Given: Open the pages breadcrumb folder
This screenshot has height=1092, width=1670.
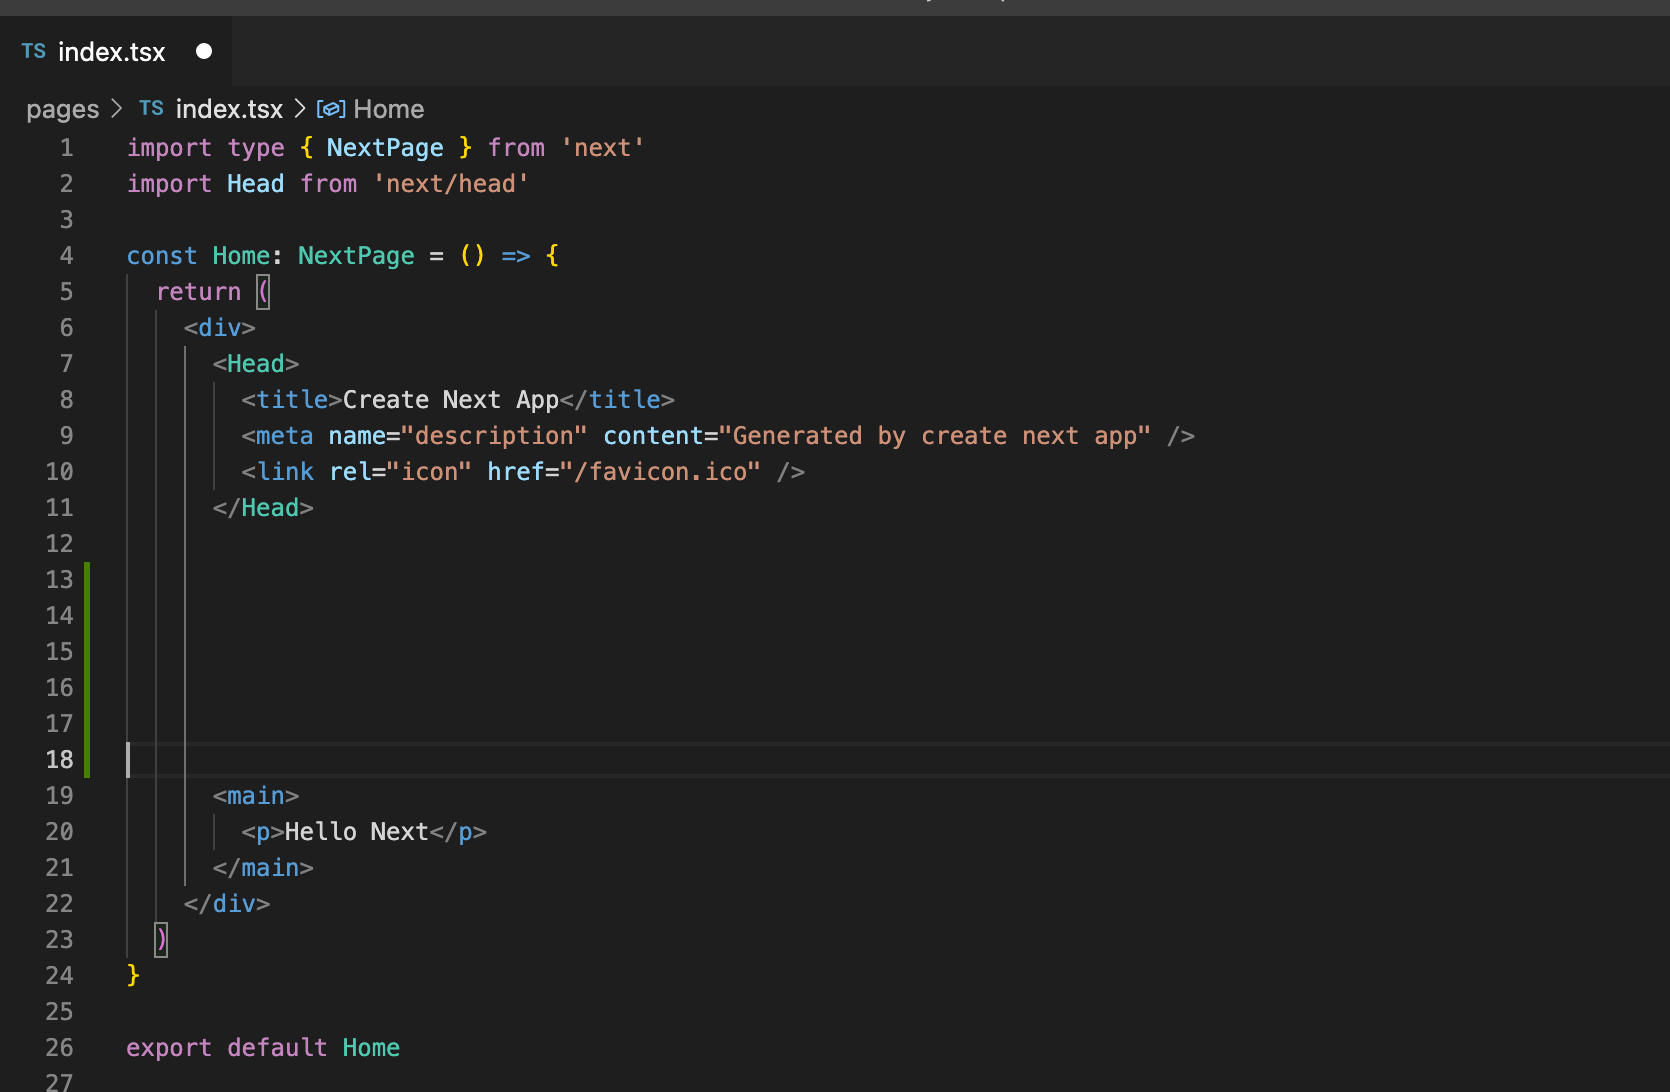Looking at the screenshot, I should coord(62,109).
